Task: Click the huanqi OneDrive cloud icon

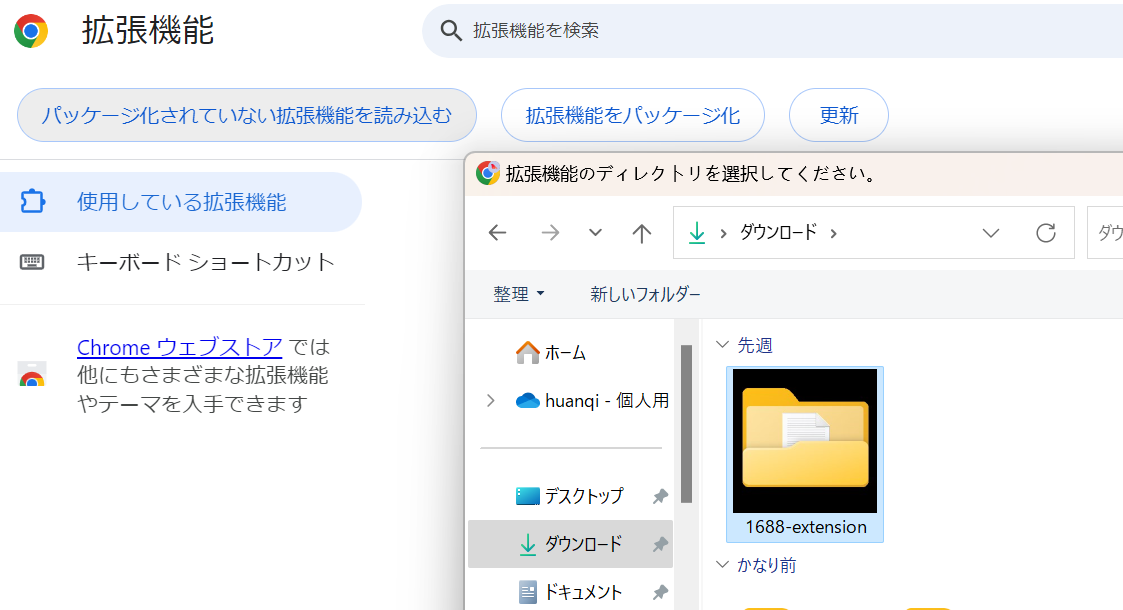Action: point(527,400)
